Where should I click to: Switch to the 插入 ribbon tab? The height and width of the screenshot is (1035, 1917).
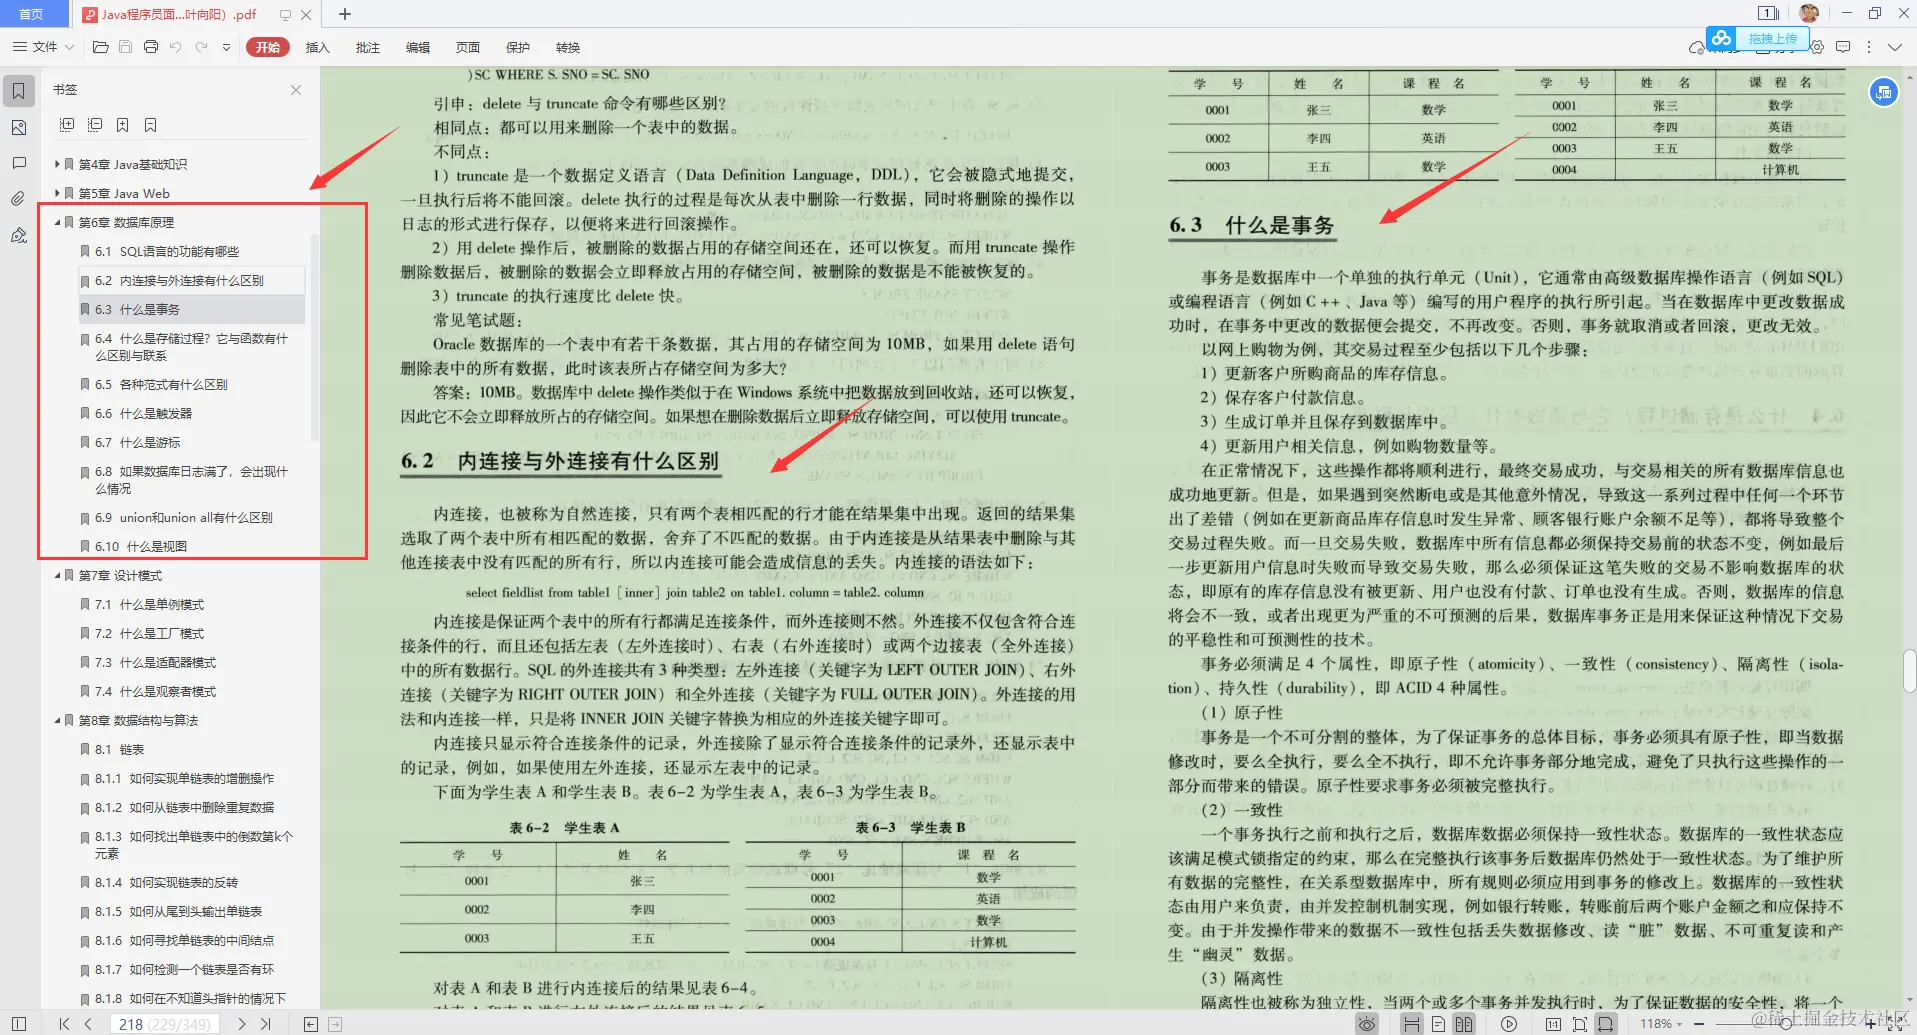point(316,47)
